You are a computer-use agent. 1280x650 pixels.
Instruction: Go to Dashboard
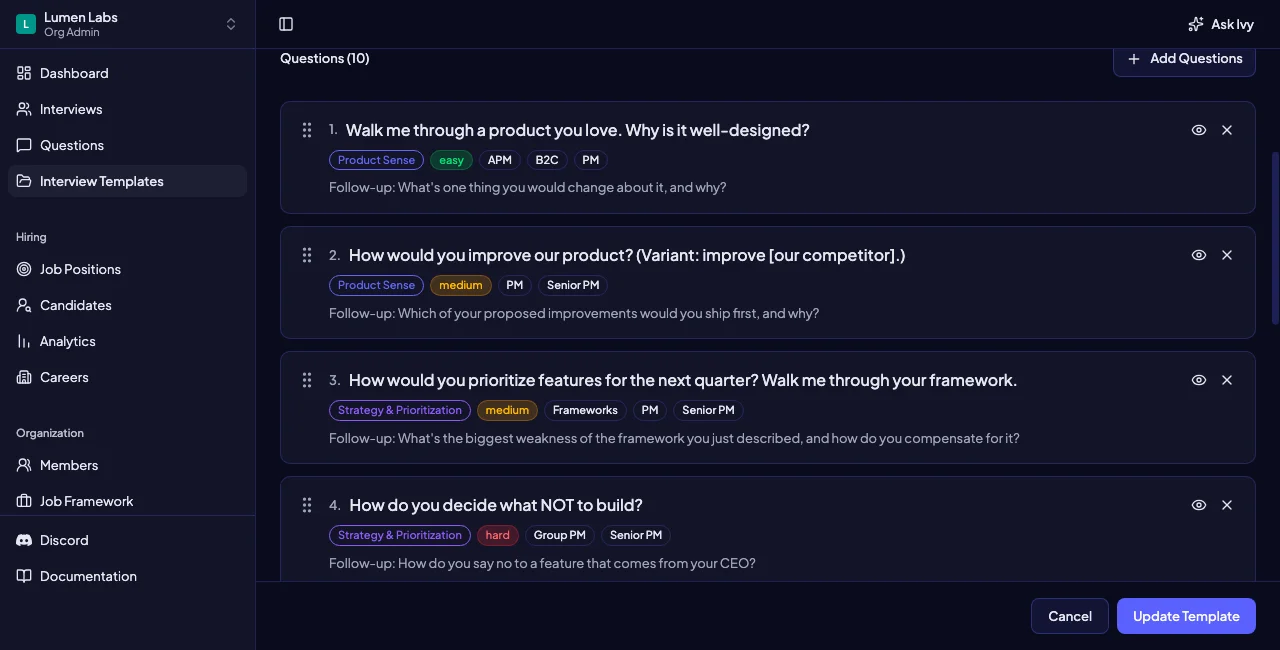[x=127, y=73]
